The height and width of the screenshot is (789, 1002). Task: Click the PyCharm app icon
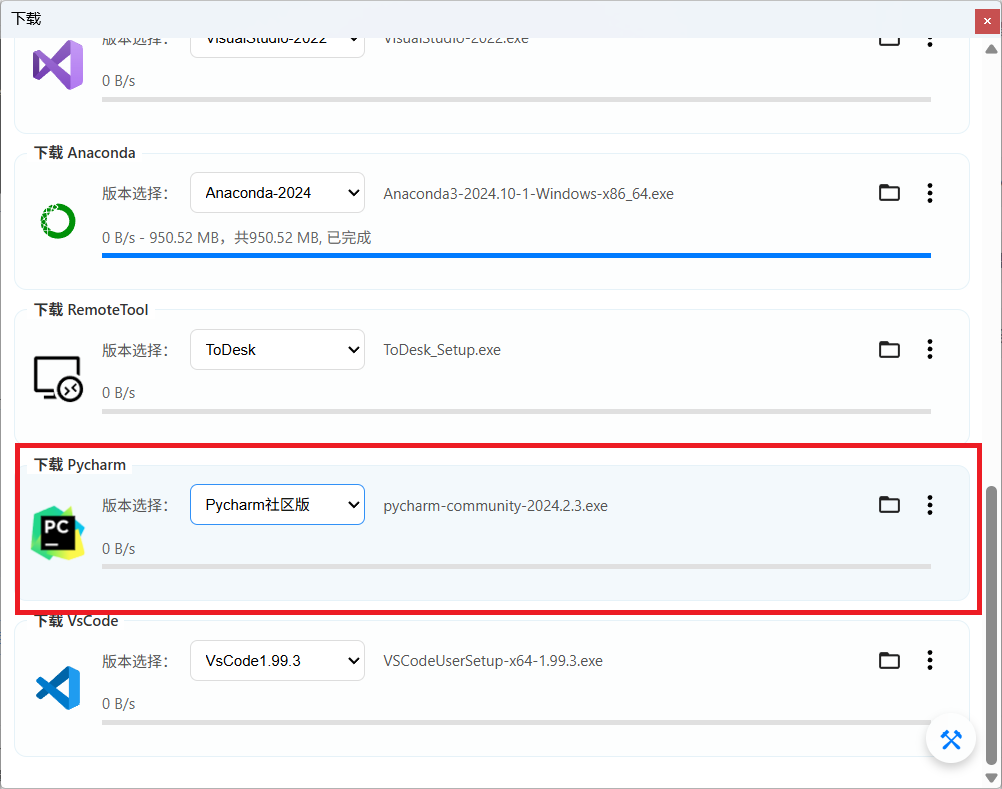point(57,533)
